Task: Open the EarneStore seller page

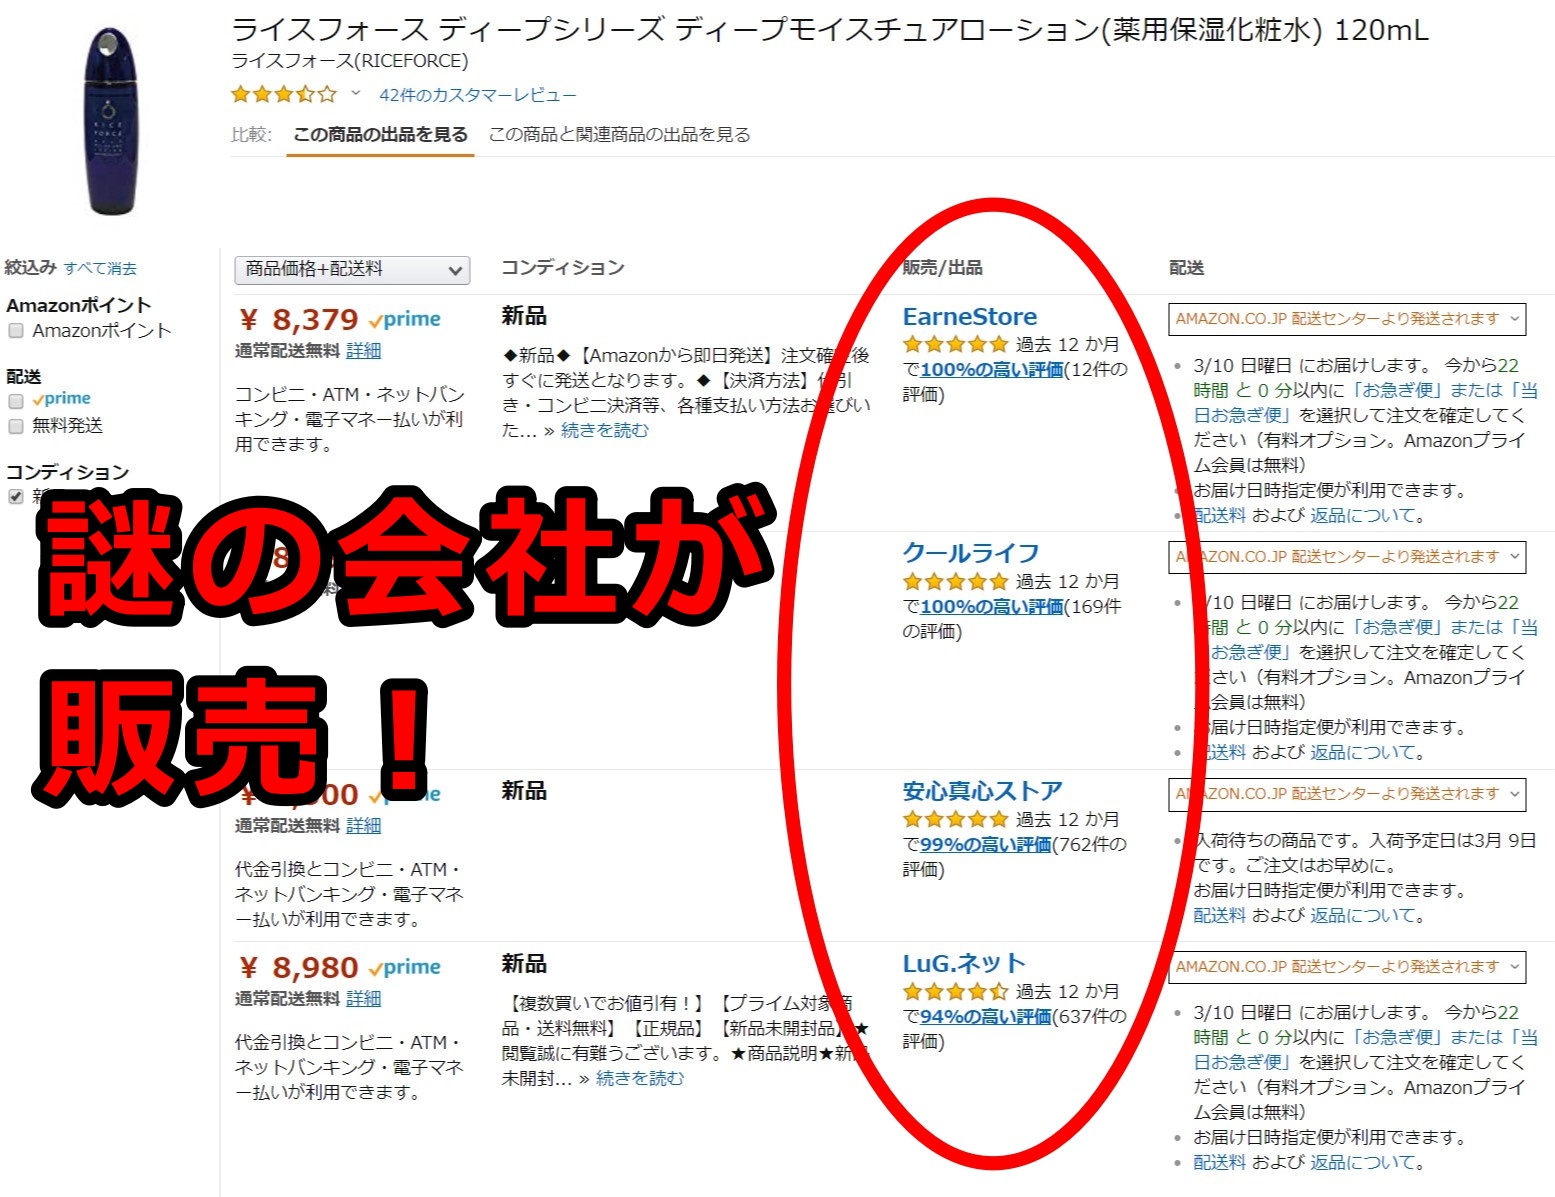Action: [970, 317]
